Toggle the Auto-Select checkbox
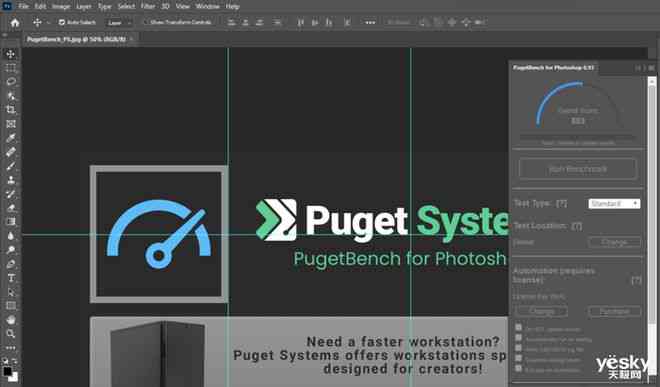 pos(61,22)
